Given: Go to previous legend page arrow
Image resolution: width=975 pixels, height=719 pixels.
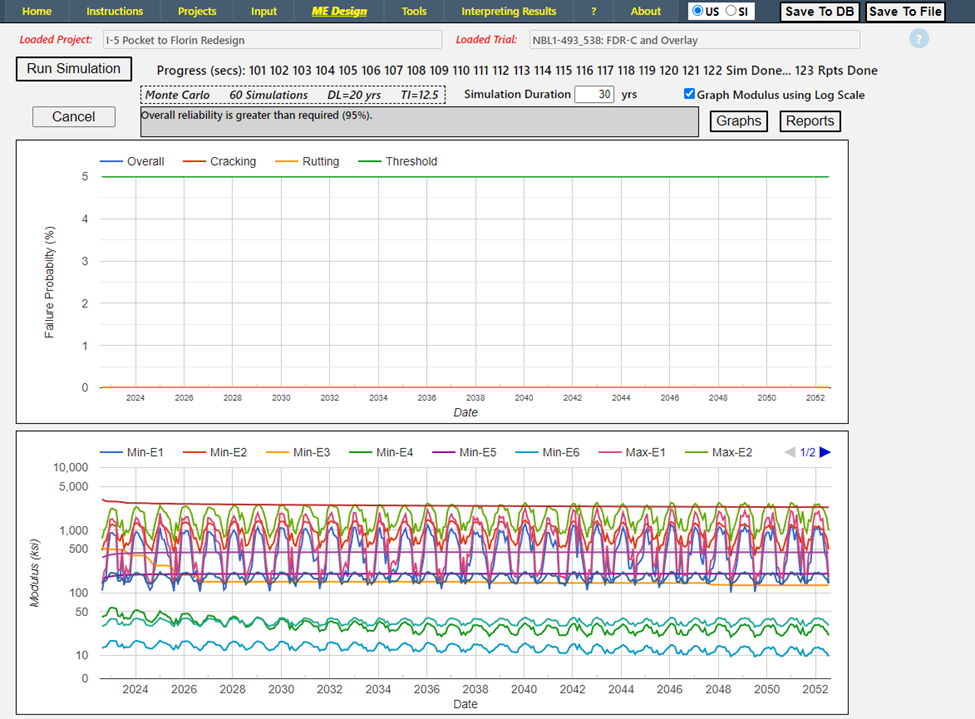Looking at the screenshot, I should 790,452.
